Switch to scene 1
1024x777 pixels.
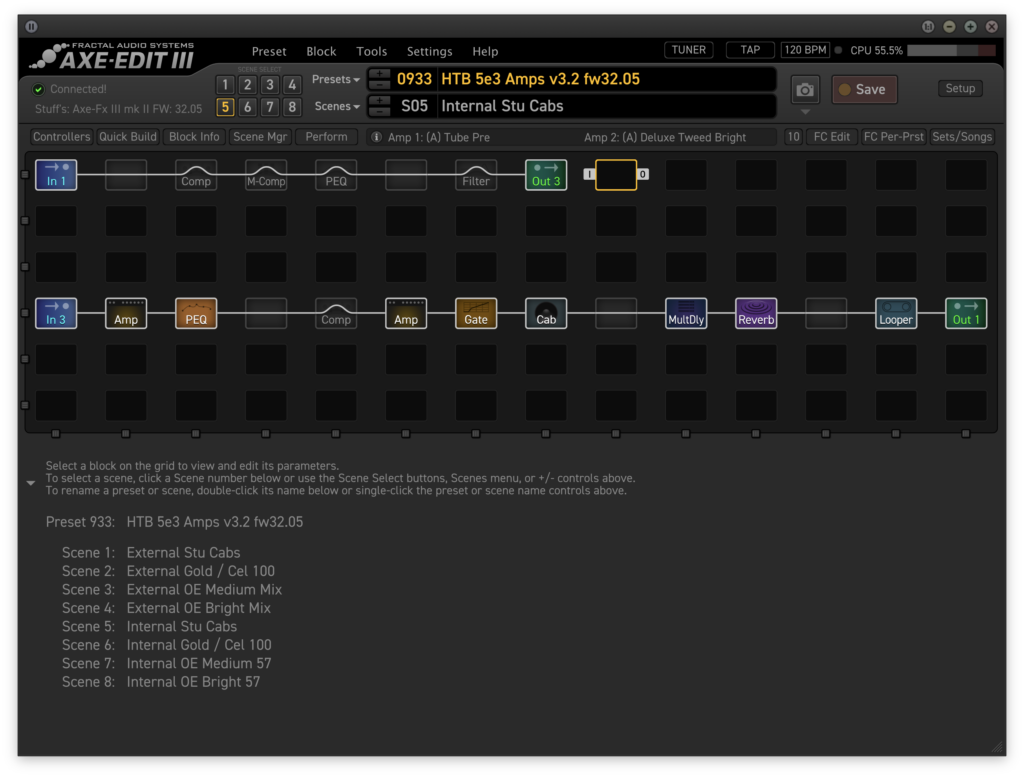point(225,85)
